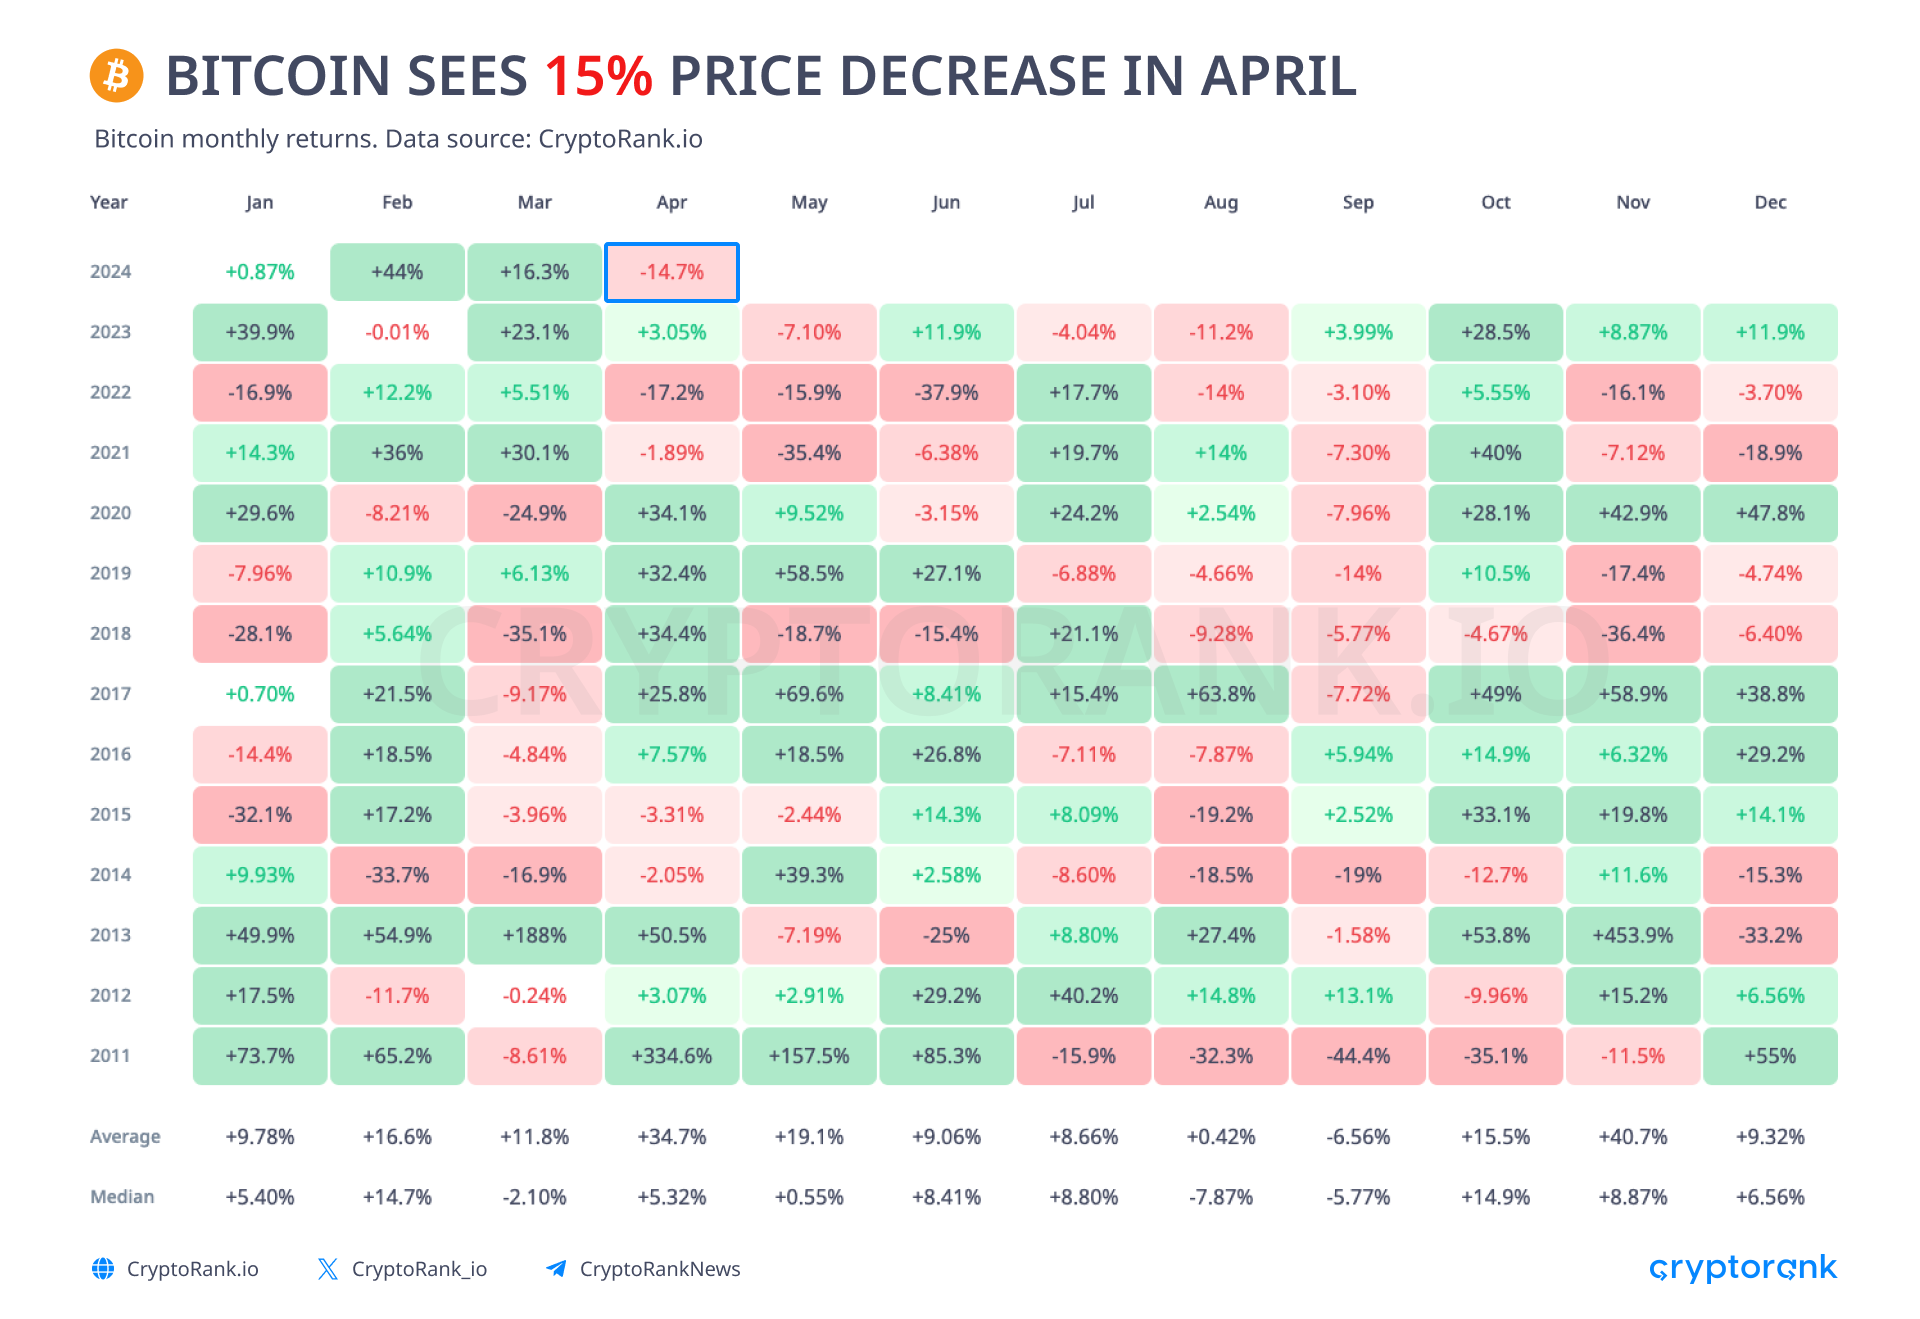Viewport: 1920px width, 1319px height.
Task: Click the Telegram paper-plane icon
Action: click(x=556, y=1269)
